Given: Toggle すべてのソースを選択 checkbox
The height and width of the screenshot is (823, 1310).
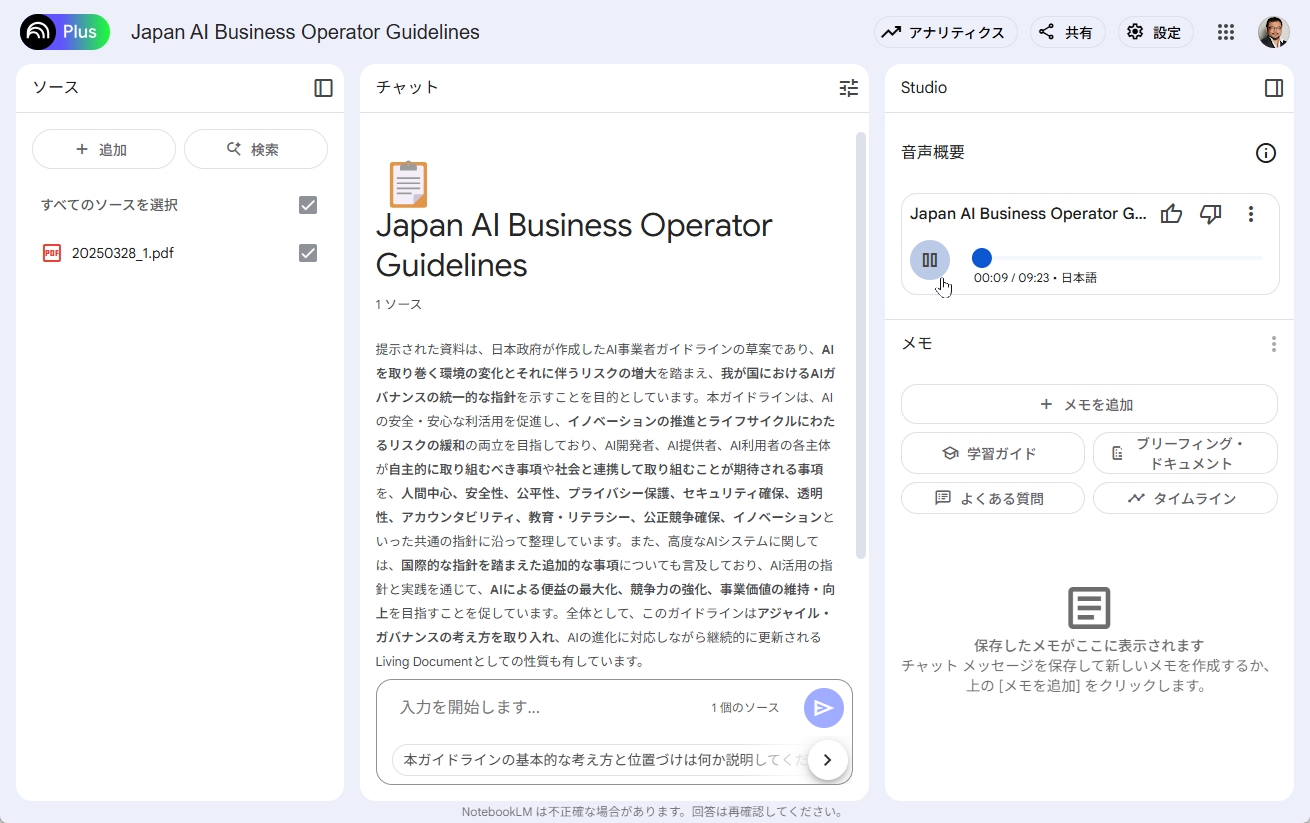Looking at the screenshot, I should (x=308, y=205).
